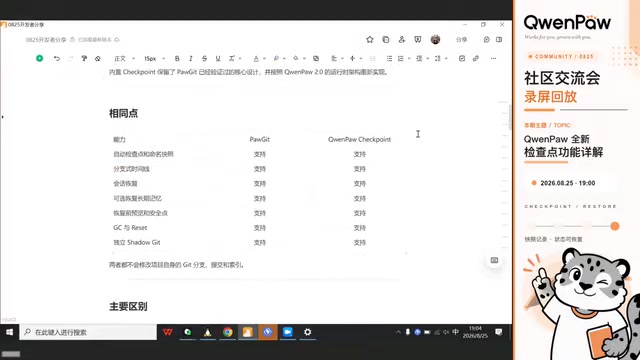This screenshot has height=360, width=640.
Task: Undo the last edit
Action: (x=57, y=58)
